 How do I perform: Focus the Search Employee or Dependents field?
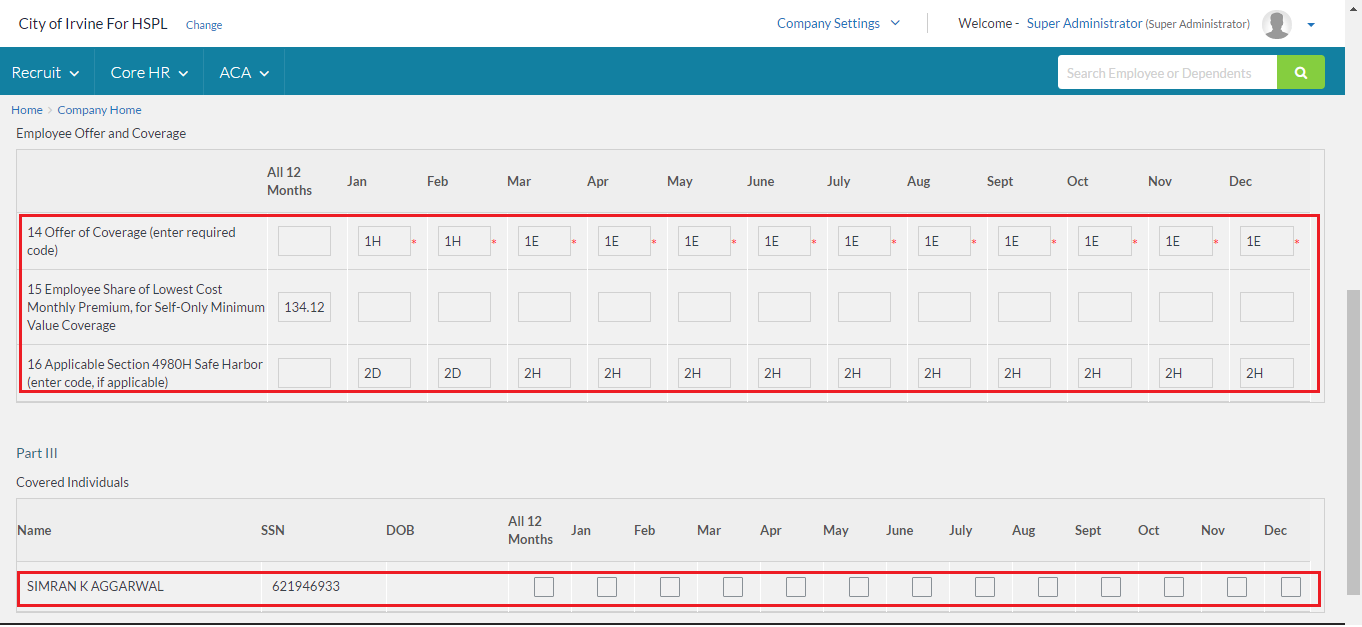[1167, 73]
